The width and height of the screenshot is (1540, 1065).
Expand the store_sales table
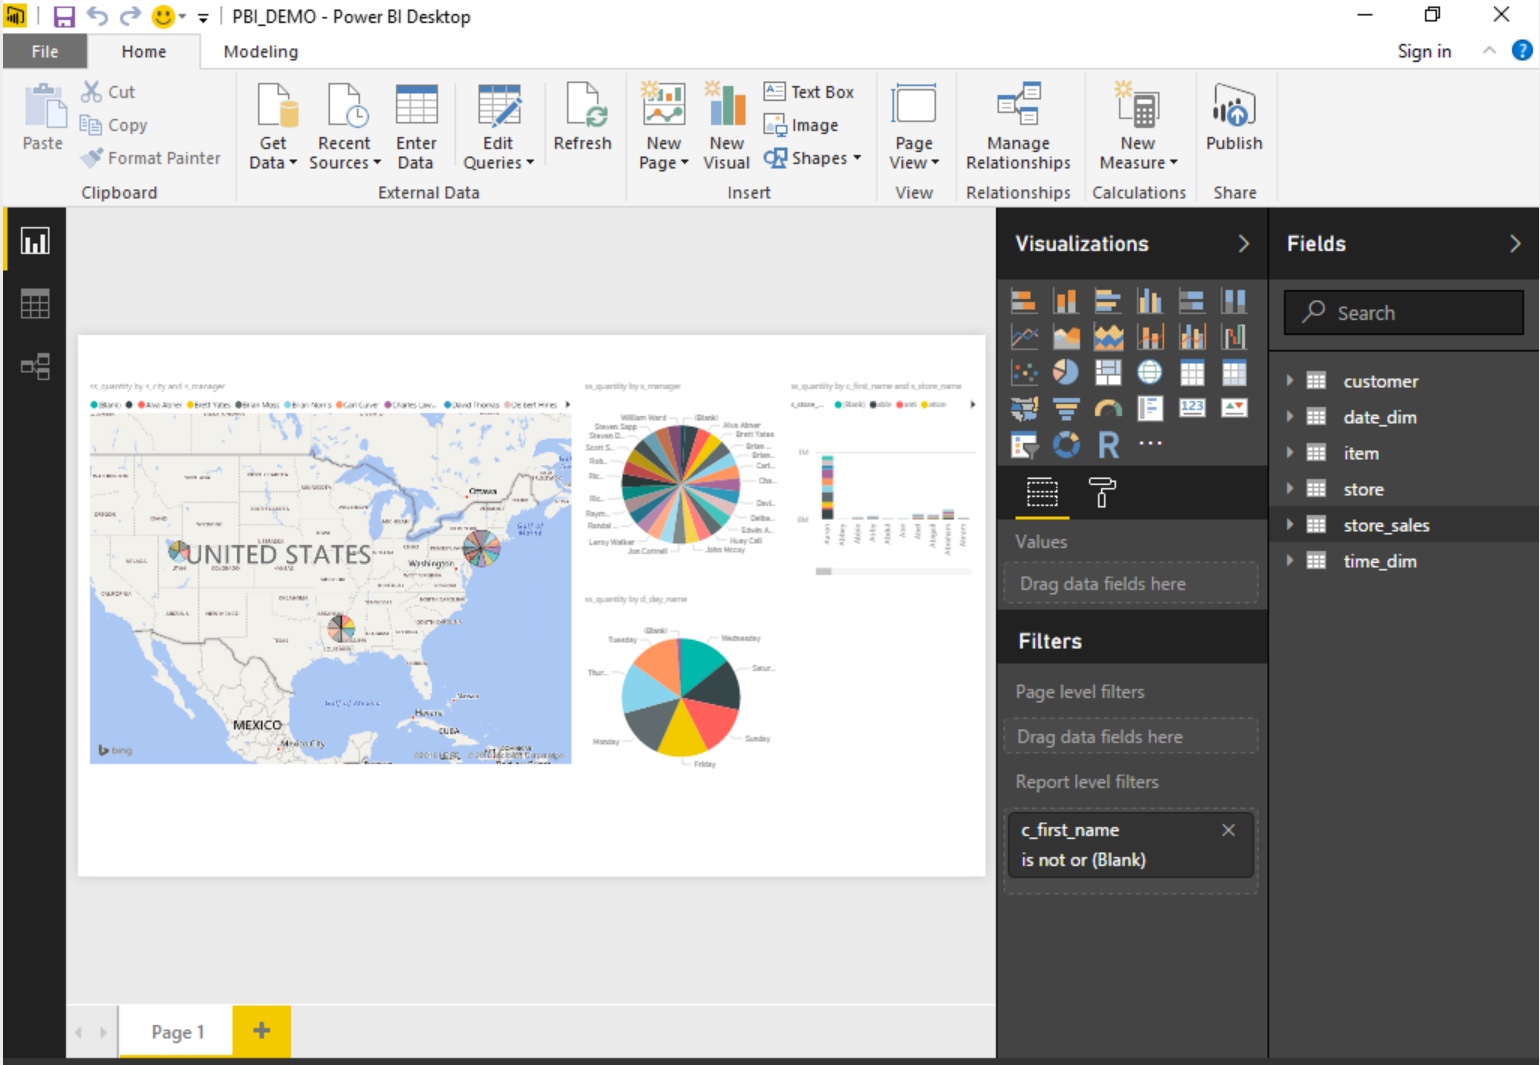1290,525
